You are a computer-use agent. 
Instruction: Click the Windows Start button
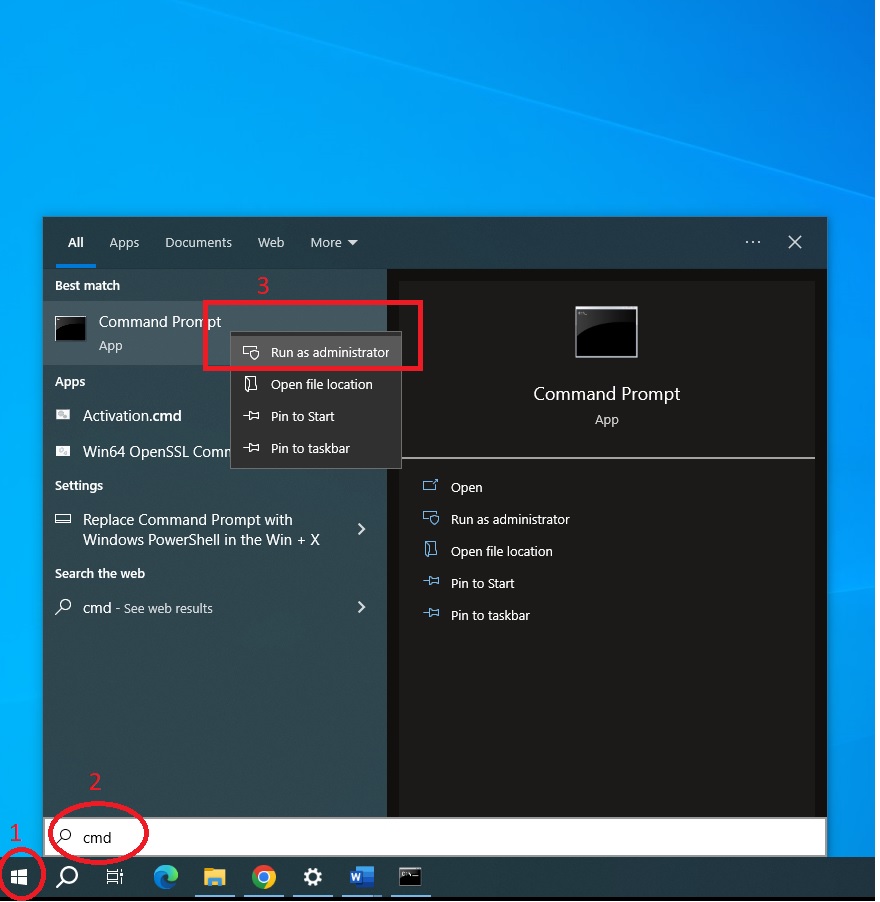19,877
